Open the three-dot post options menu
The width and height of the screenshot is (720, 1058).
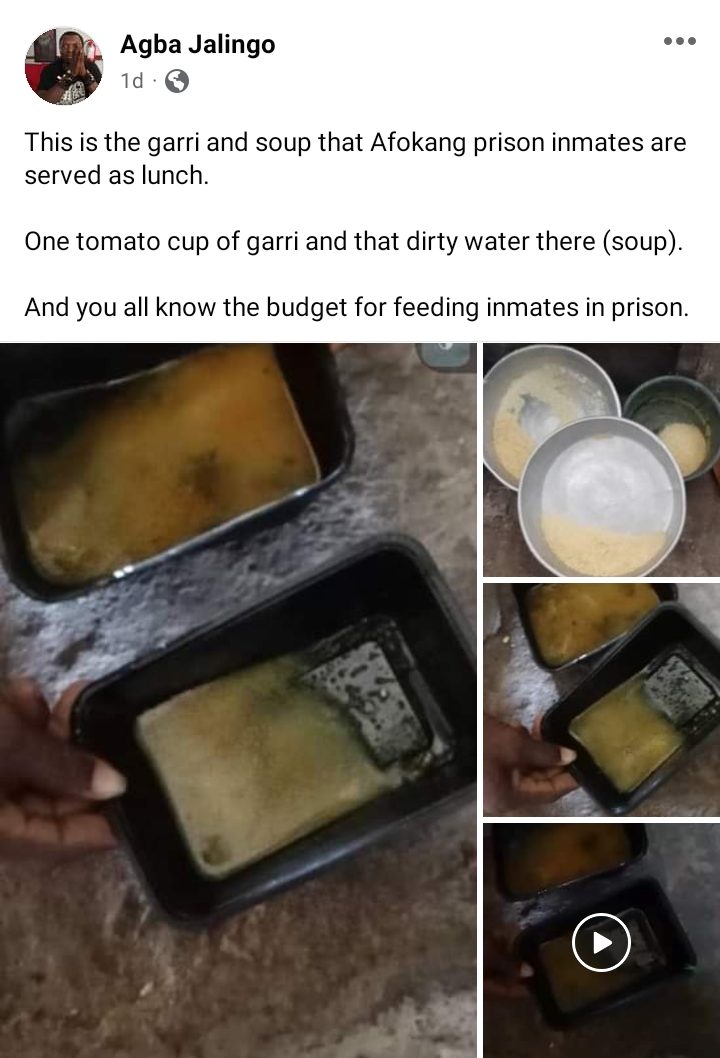[x=680, y=41]
